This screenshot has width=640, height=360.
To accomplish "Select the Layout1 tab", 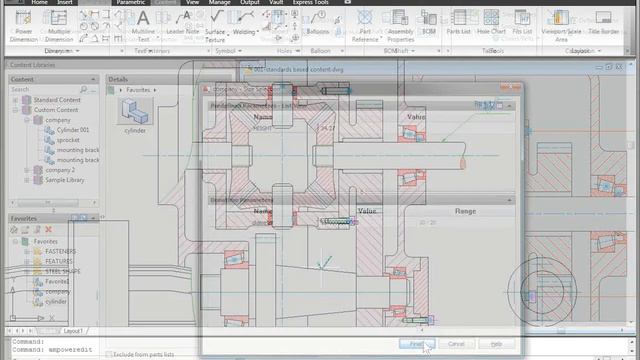I will pyautogui.click(x=73, y=331).
